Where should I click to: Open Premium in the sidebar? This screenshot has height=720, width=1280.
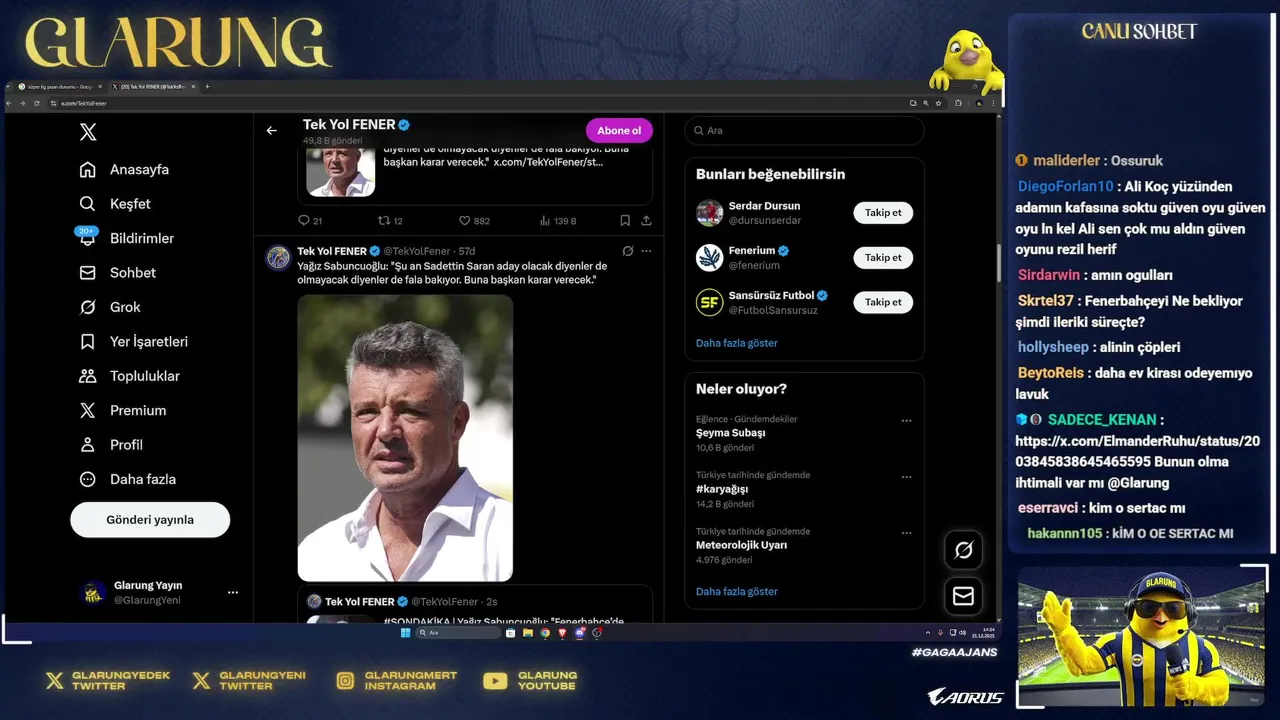pos(123,410)
